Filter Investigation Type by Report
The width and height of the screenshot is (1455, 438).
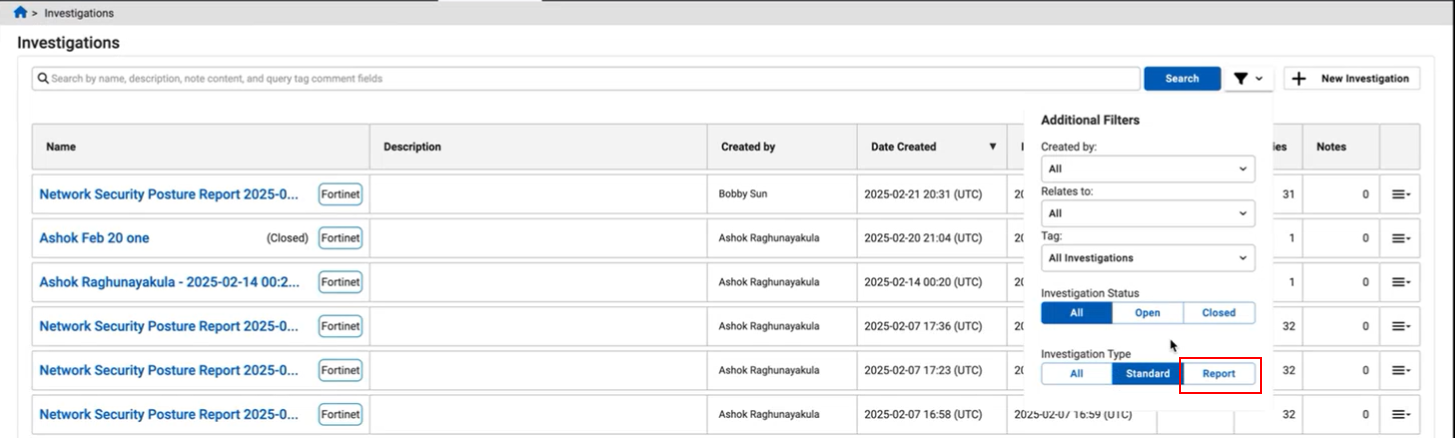(1218, 374)
